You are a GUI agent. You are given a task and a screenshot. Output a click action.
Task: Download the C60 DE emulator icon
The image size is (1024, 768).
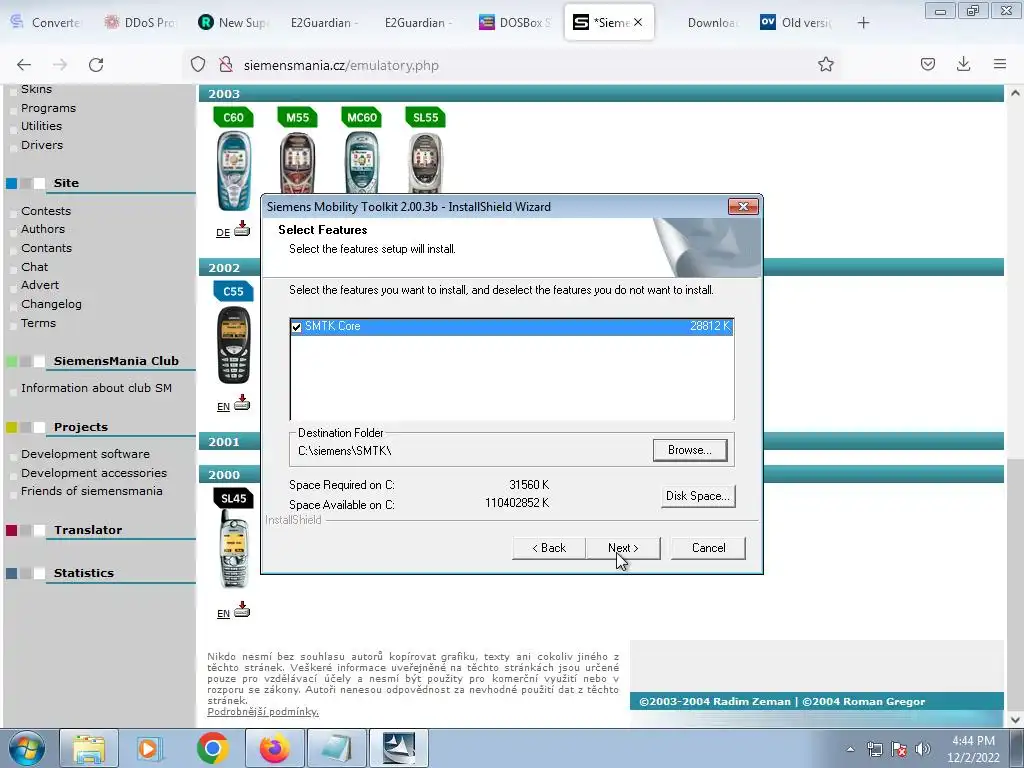point(242,229)
